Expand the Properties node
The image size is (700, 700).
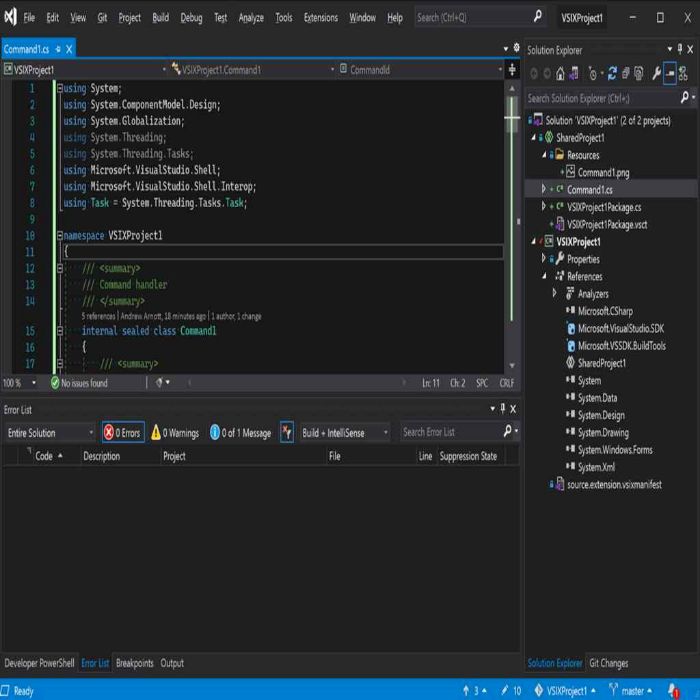point(543,258)
